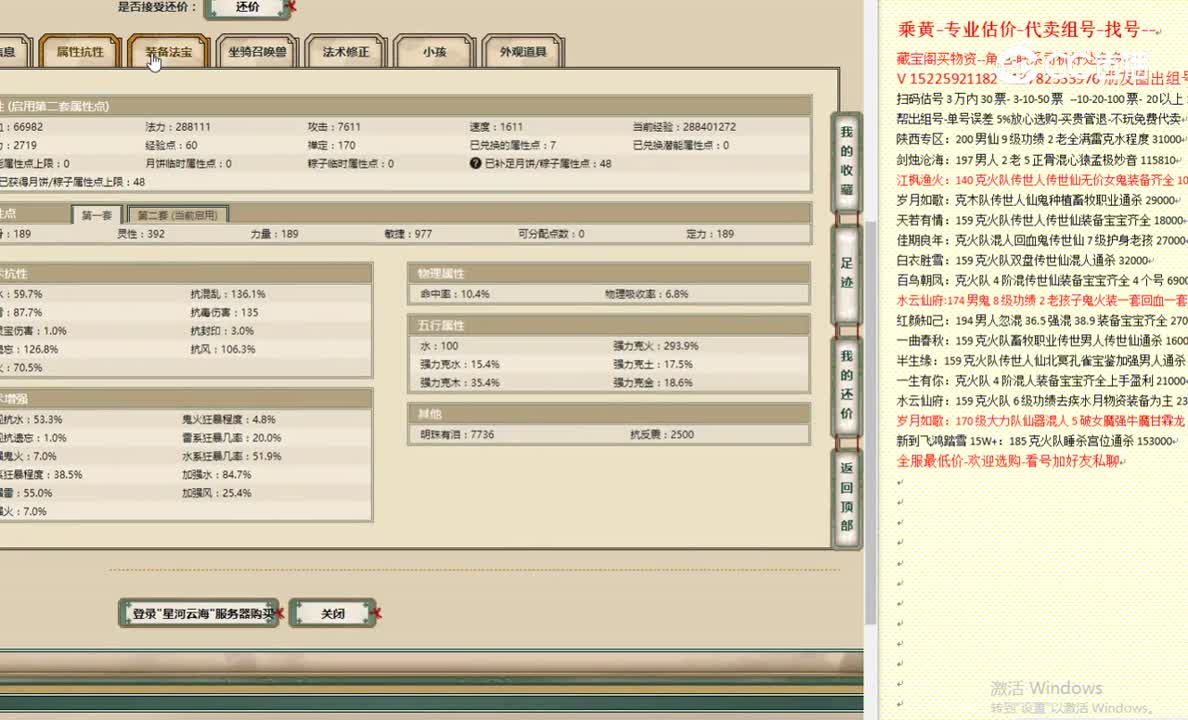This screenshot has height=720, width=1188.
Task: Click the 已兑换的属性点 : 7 entry
Action: click(513, 145)
